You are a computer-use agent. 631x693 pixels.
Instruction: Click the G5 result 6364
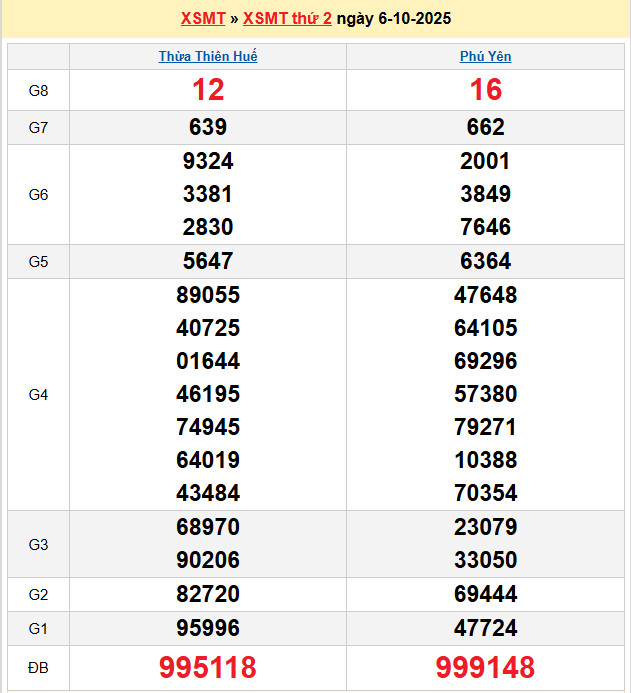click(x=485, y=262)
